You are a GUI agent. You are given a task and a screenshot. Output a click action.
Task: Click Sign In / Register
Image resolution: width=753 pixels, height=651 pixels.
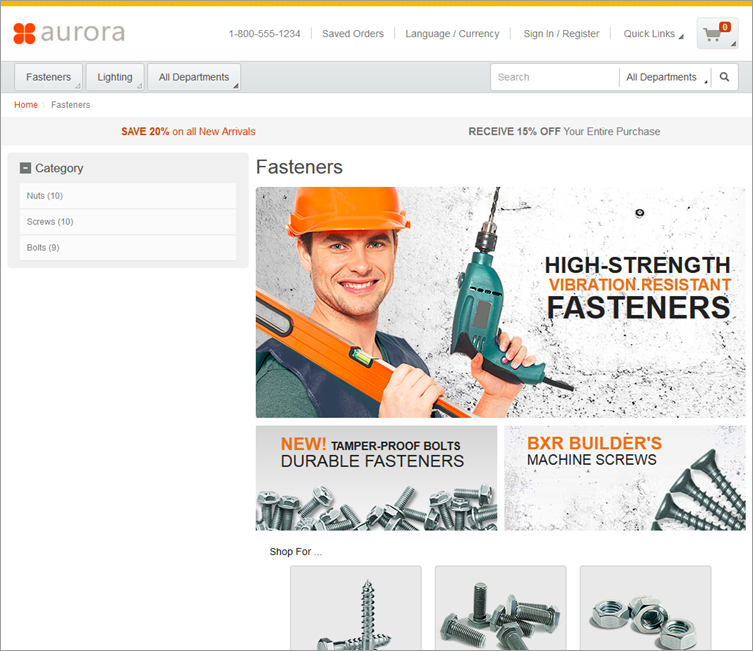pos(561,34)
